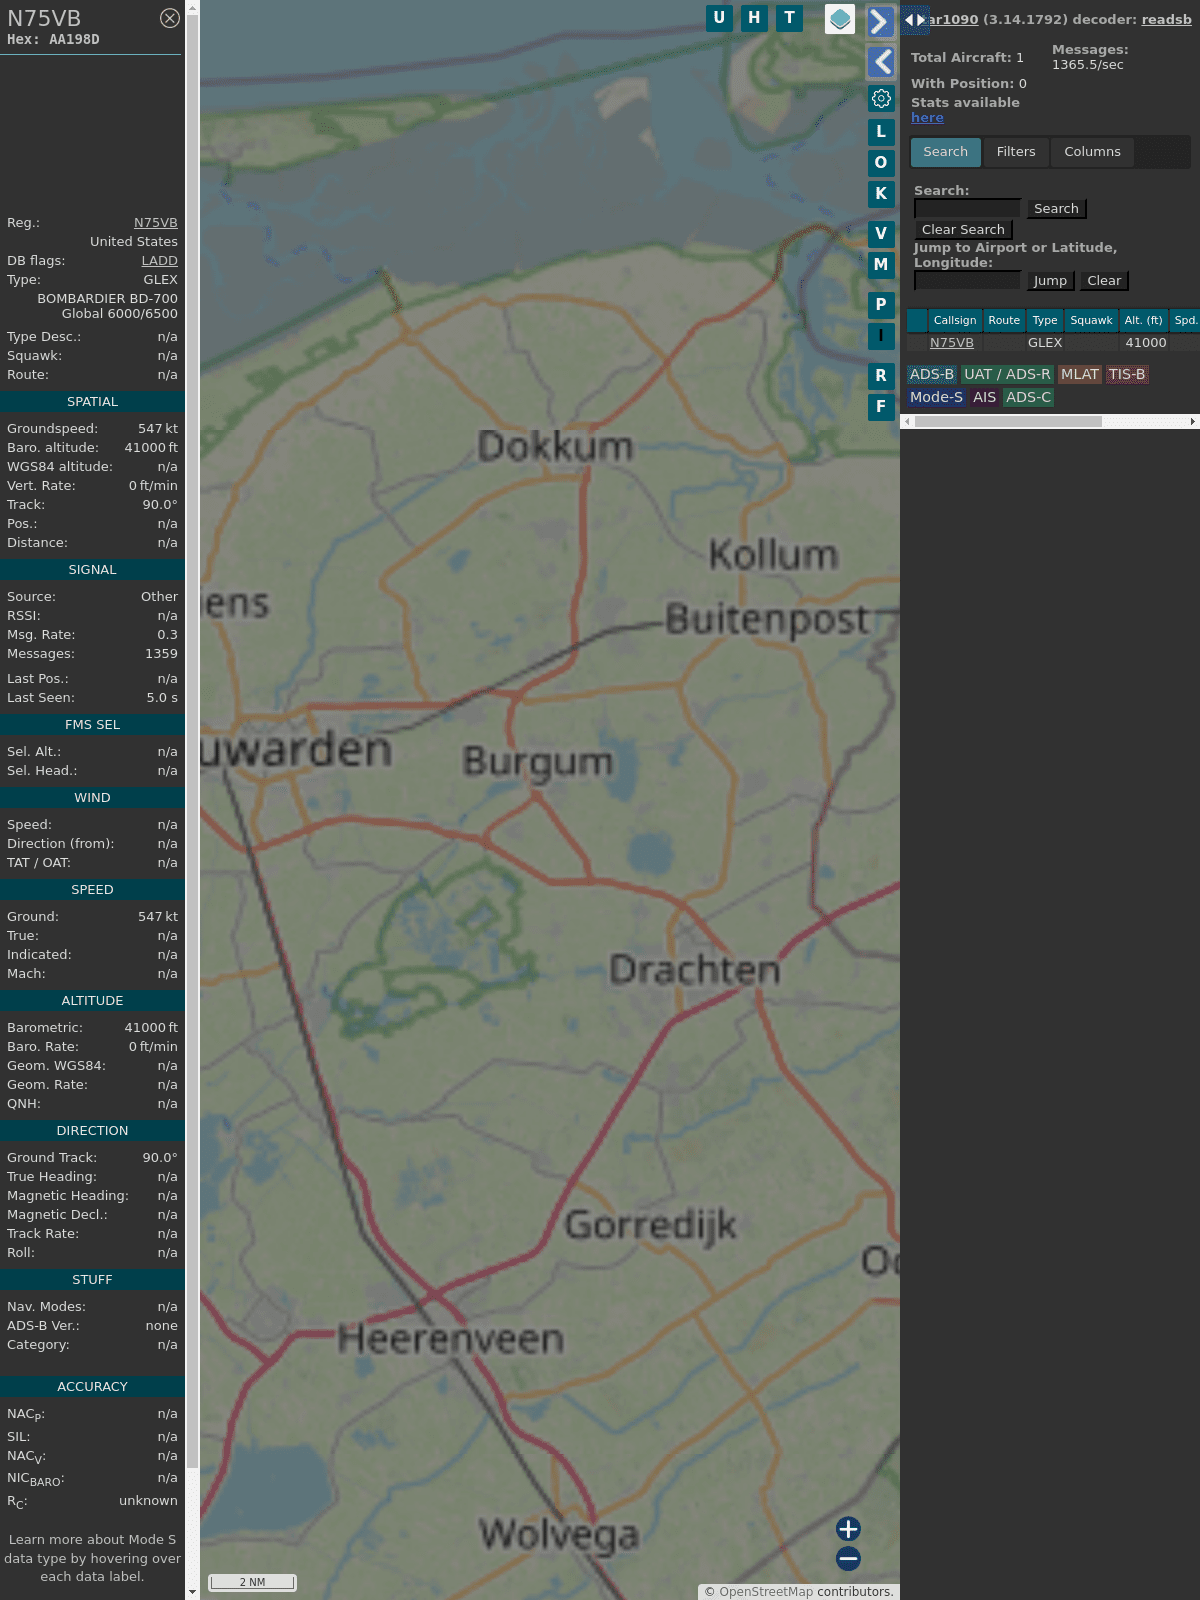Screen dimensions: 1200x1600
Task: Click the TIS-B legend swatch
Action: tap(1127, 374)
